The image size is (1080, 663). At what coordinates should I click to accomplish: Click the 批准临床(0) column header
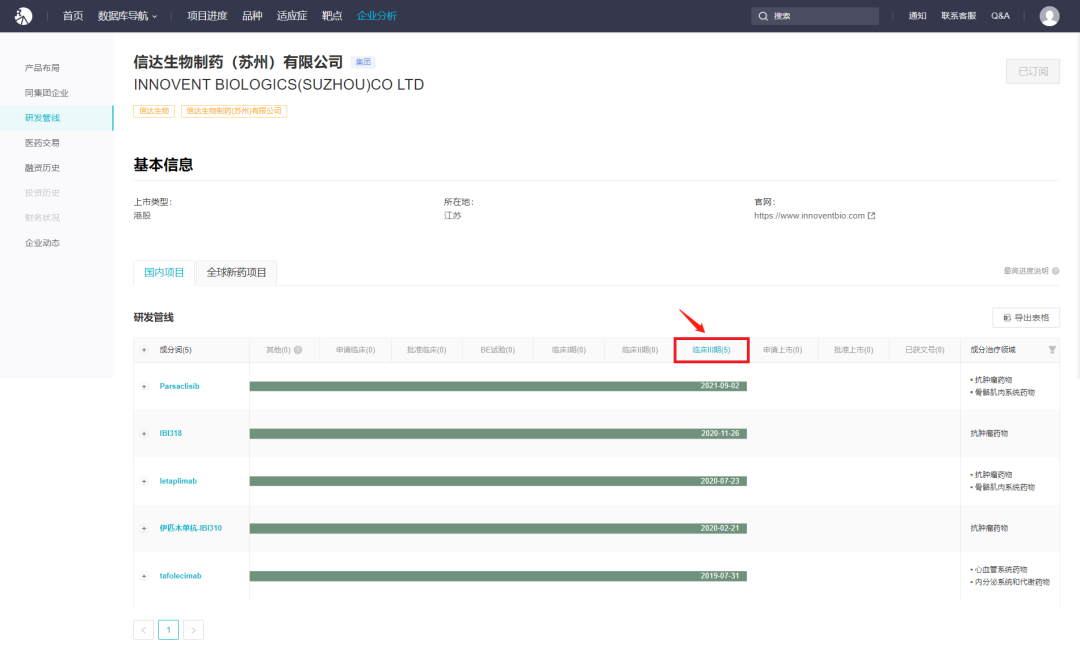(426, 350)
